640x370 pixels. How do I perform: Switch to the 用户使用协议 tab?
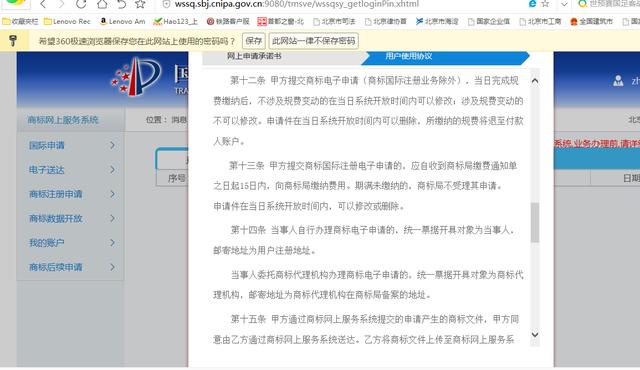click(409, 56)
